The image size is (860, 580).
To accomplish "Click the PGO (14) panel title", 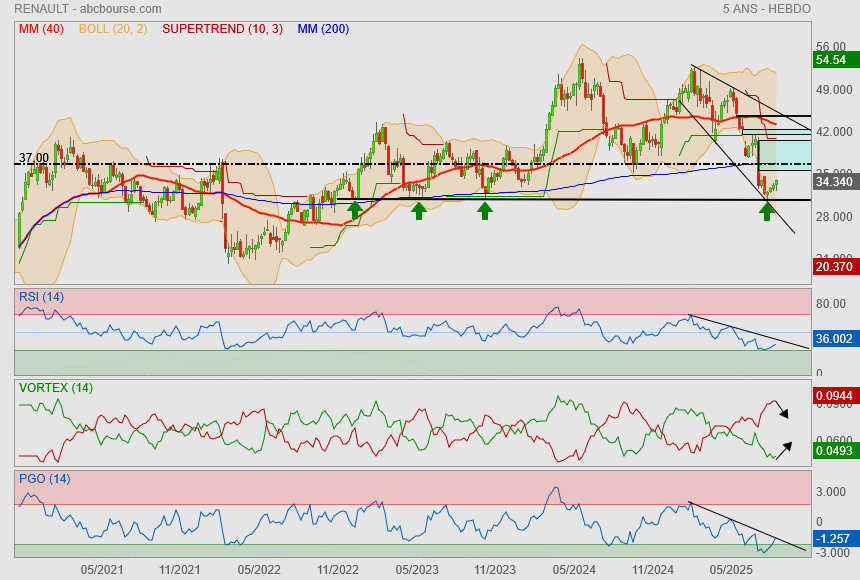I will coord(43,479).
